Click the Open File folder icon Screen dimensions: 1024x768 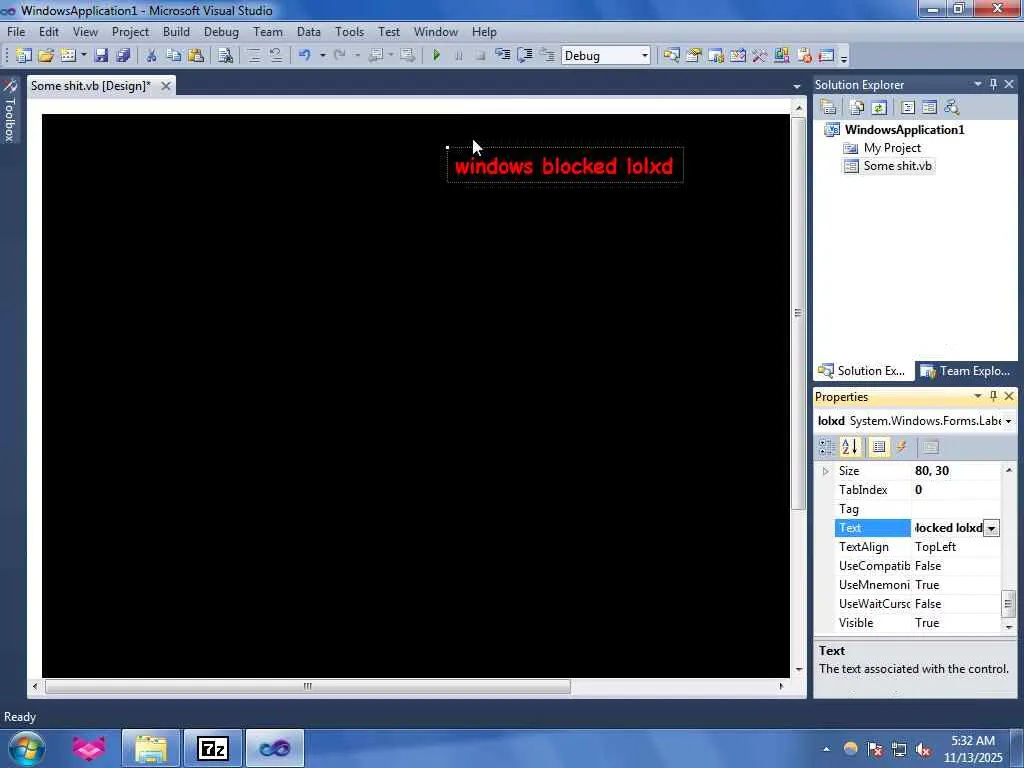pyautogui.click(x=46, y=56)
